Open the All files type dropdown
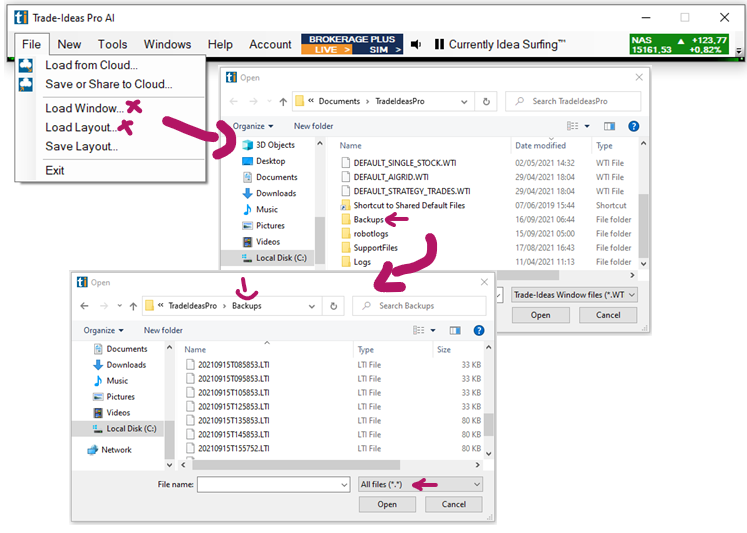 click(x=420, y=484)
